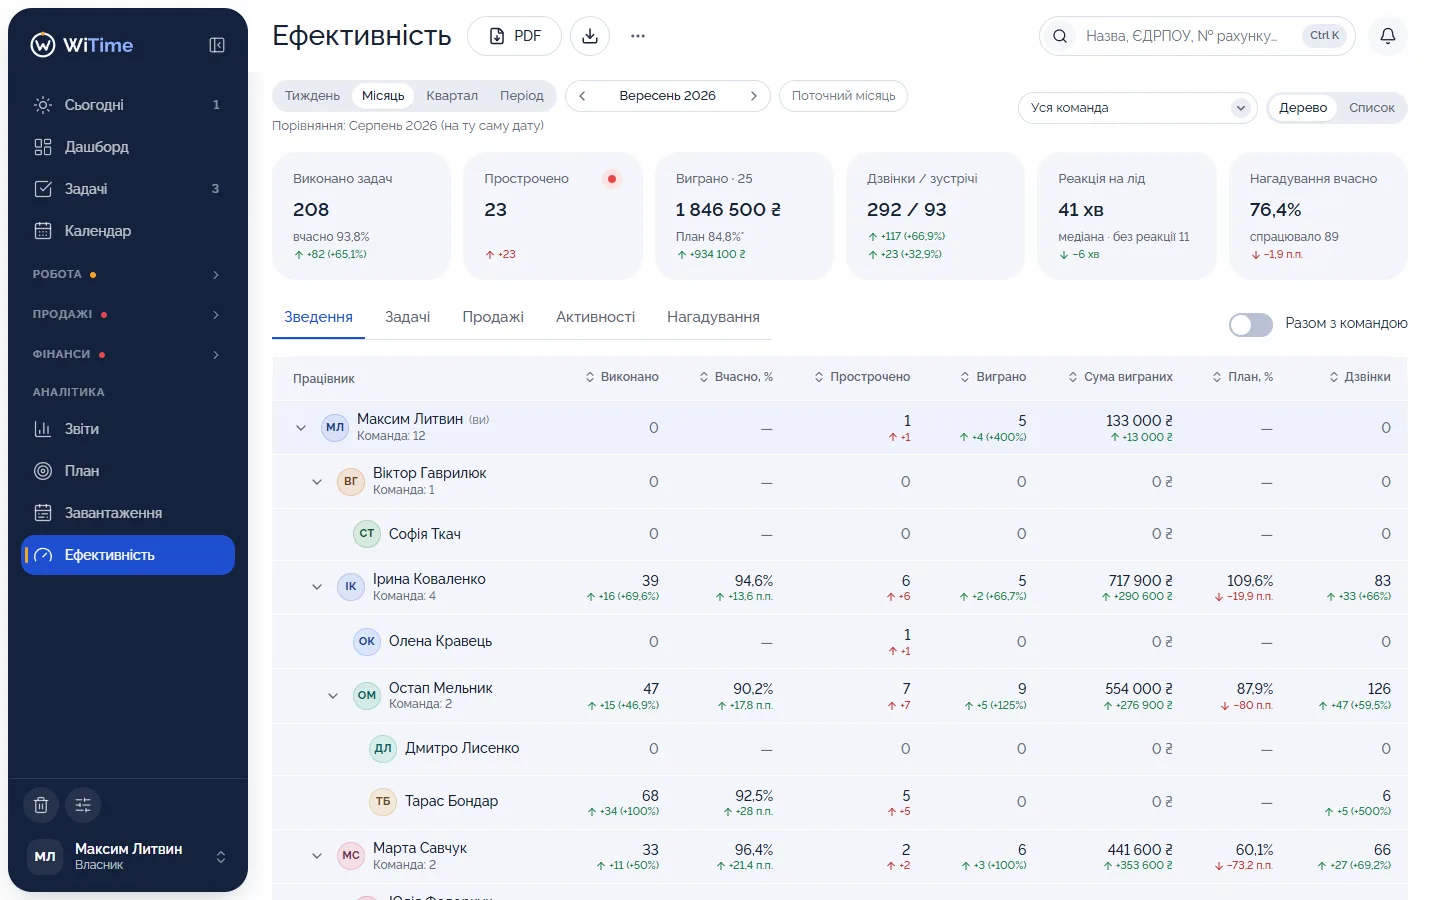Open Завантаження page
The height and width of the screenshot is (900, 1440).
tap(128, 512)
